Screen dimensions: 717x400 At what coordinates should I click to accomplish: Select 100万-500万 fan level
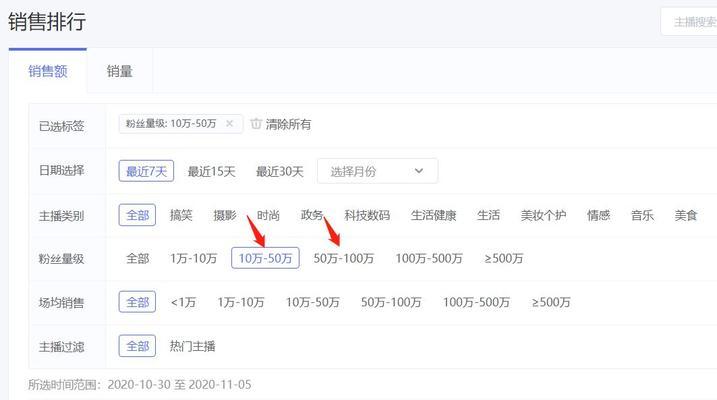[429, 258]
